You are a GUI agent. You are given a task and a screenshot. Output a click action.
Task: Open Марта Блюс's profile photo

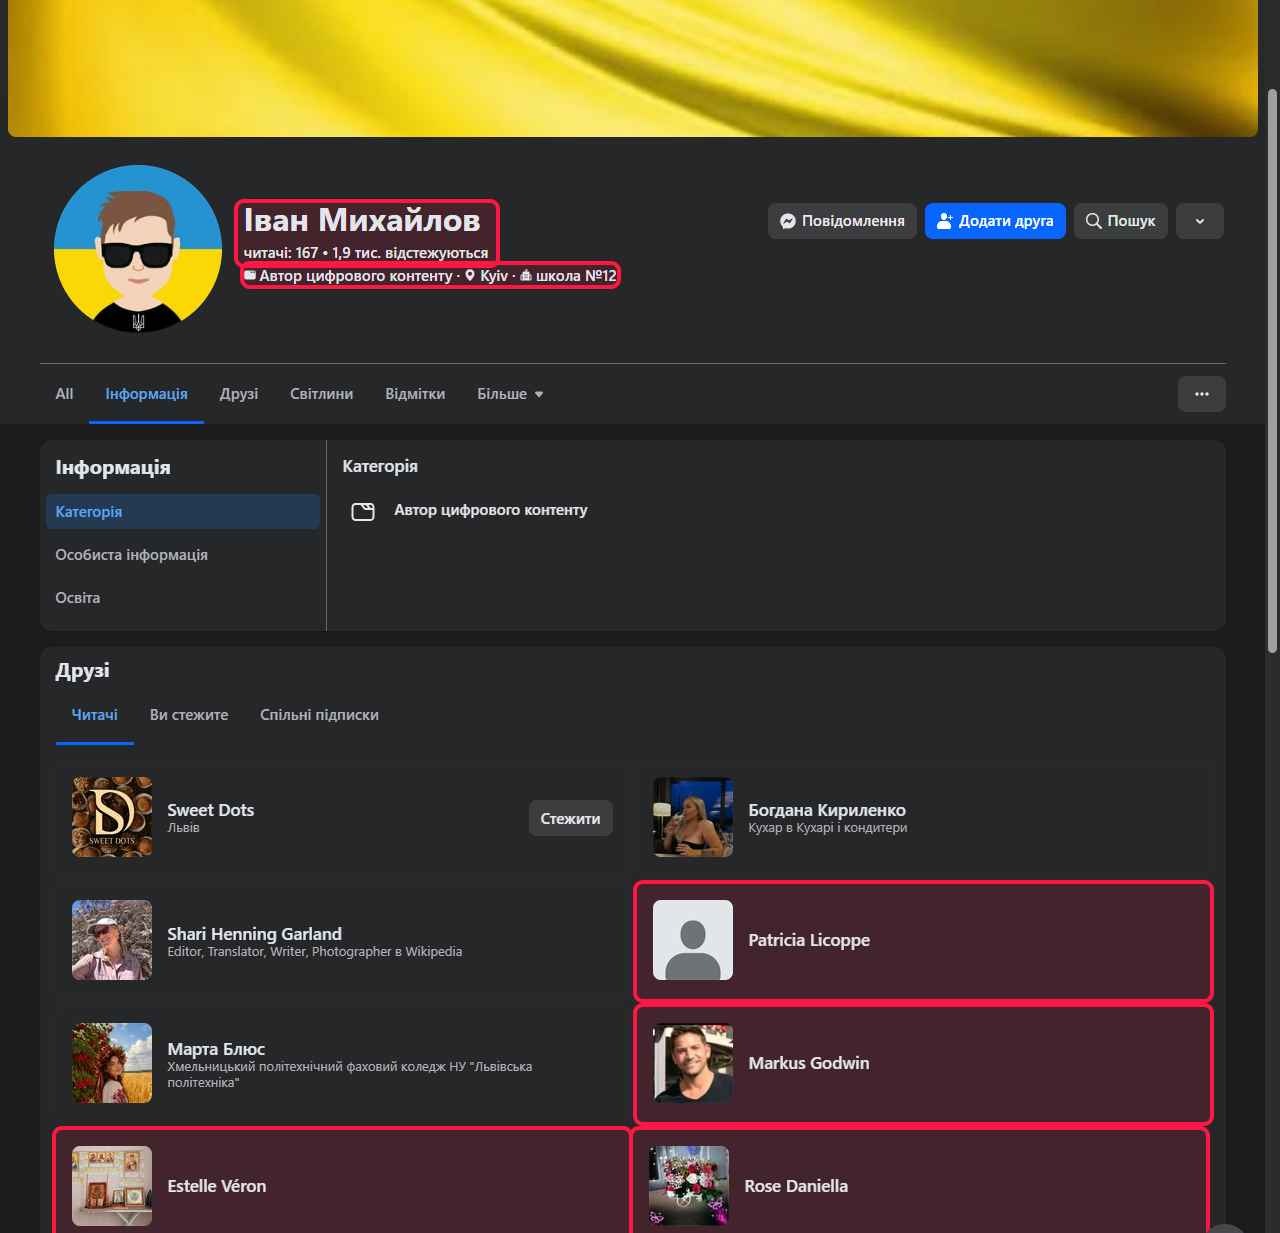click(x=112, y=1063)
